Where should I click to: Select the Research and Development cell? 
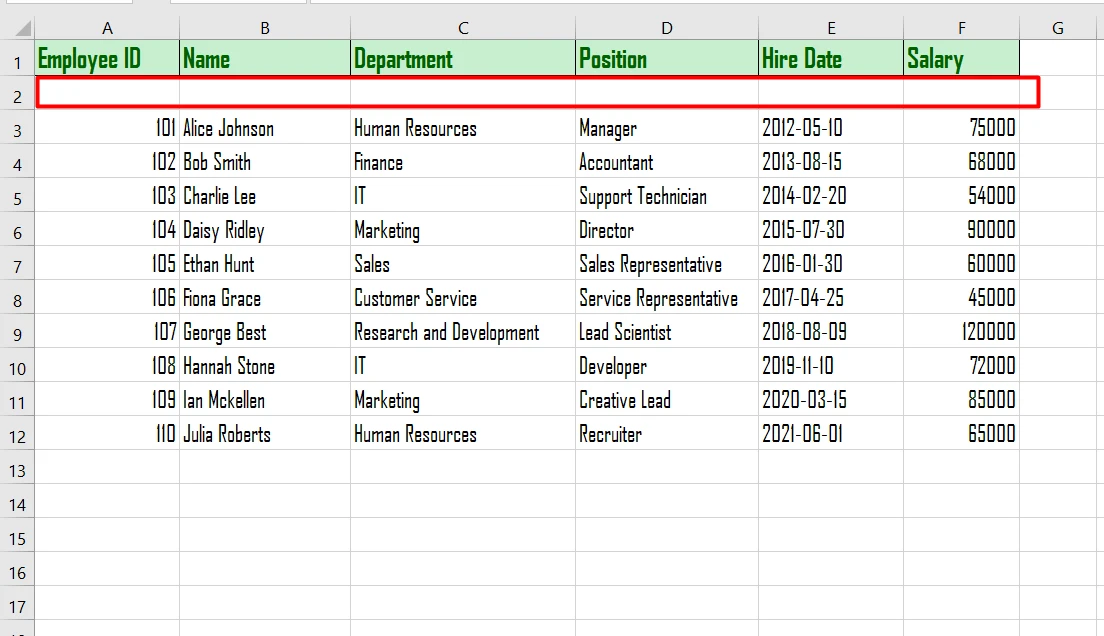click(x=463, y=332)
